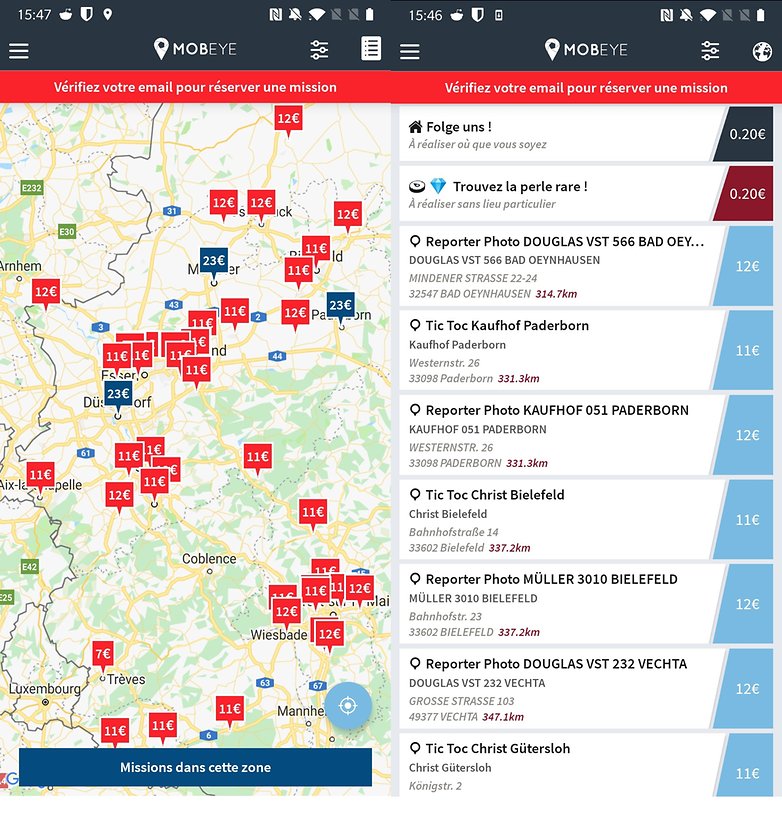Tap Missions dans cette zone button
This screenshot has height=825, width=782.
pyautogui.click(x=195, y=767)
